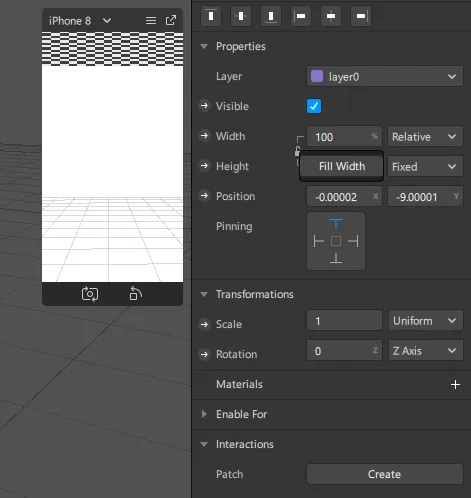Click the align right icon
Image resolution: width=471 pixels, height=498 pixels.
[361, 16]
